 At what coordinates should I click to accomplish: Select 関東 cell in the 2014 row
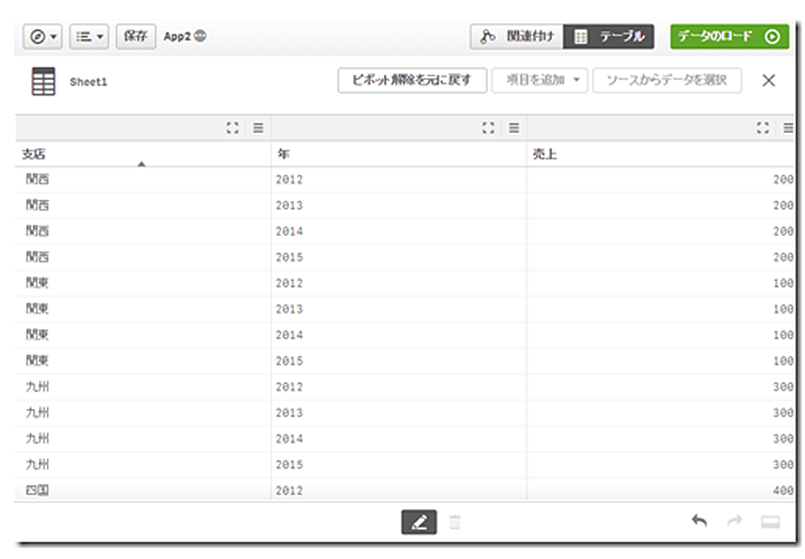pos(143,335)
